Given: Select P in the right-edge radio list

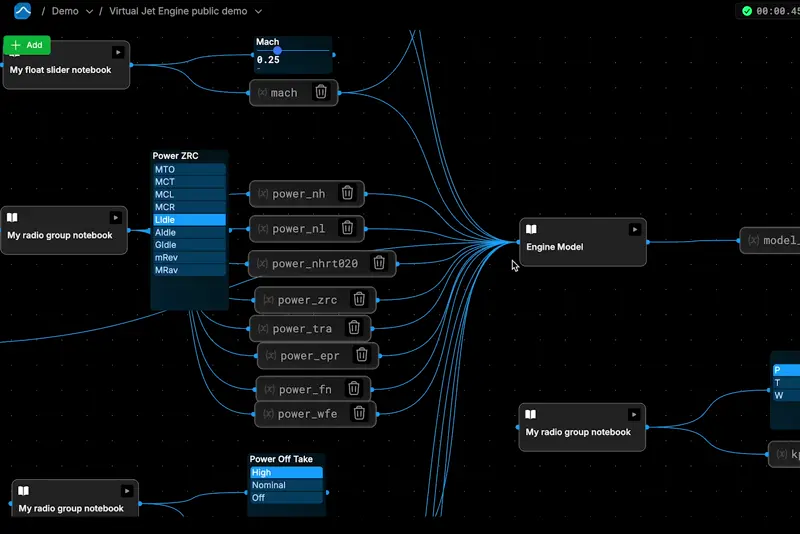Looking at the screenshot, I should pos(786,370).
